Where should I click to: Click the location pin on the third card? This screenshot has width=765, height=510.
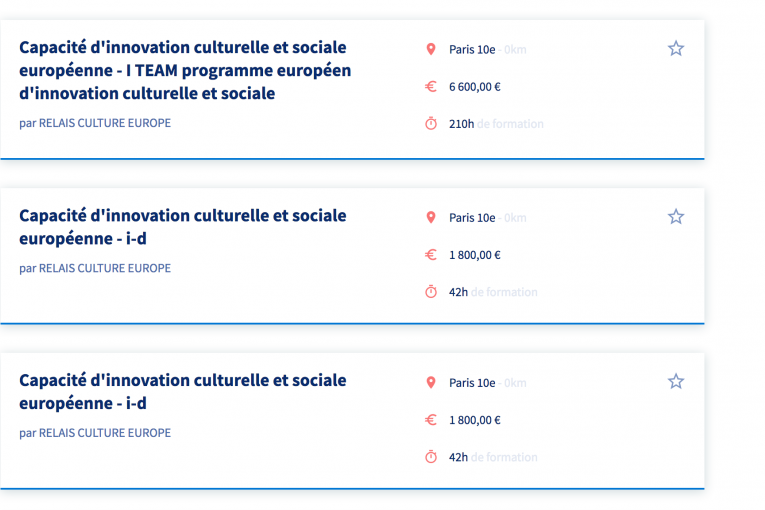pos(431,383)
